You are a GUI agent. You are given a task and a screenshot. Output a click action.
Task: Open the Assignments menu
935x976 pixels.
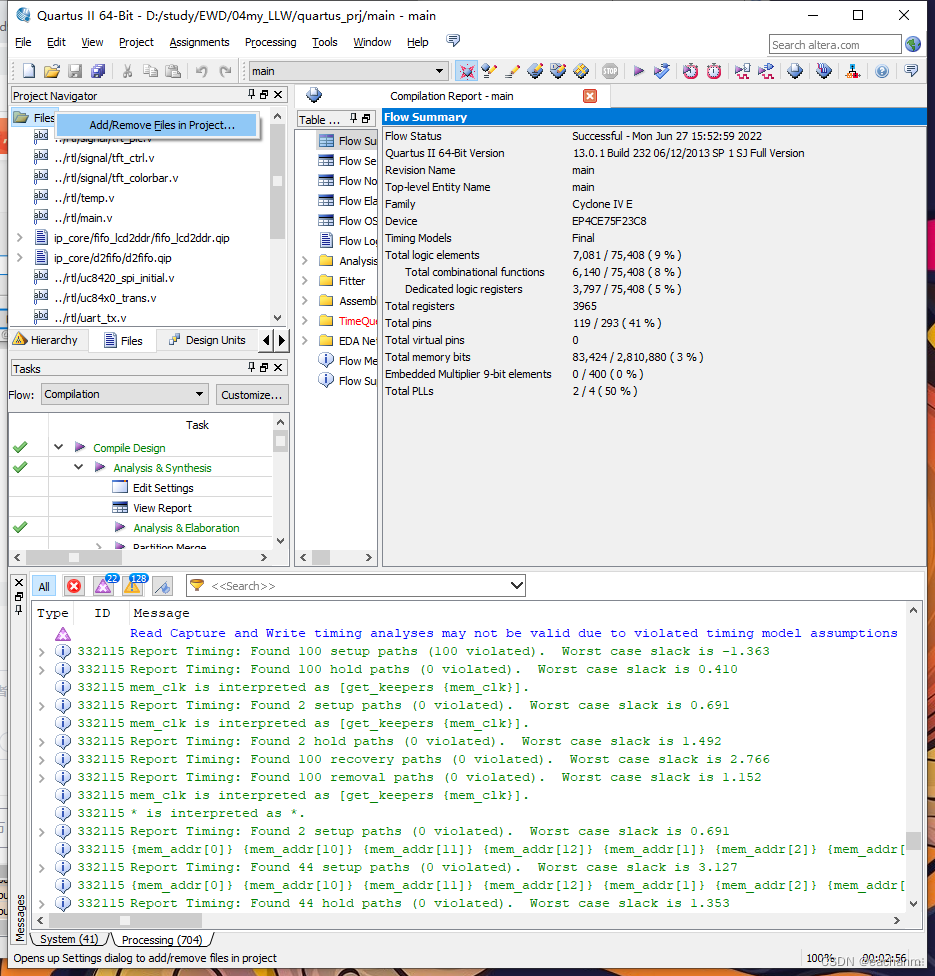point(198,42)
